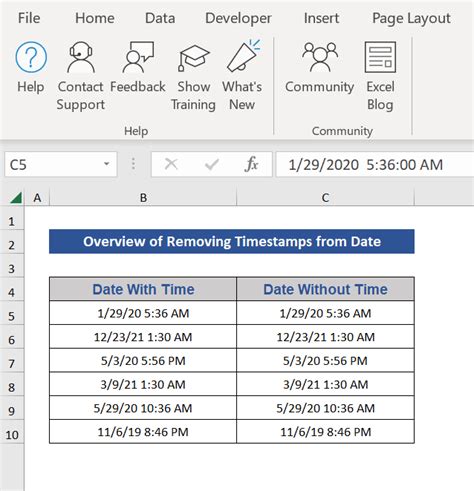Image resolution: width=474 pixels, height=491 pixels.
Task: Open the Page Layout tab
Action: pyautogui.click(x=411, y=19)
